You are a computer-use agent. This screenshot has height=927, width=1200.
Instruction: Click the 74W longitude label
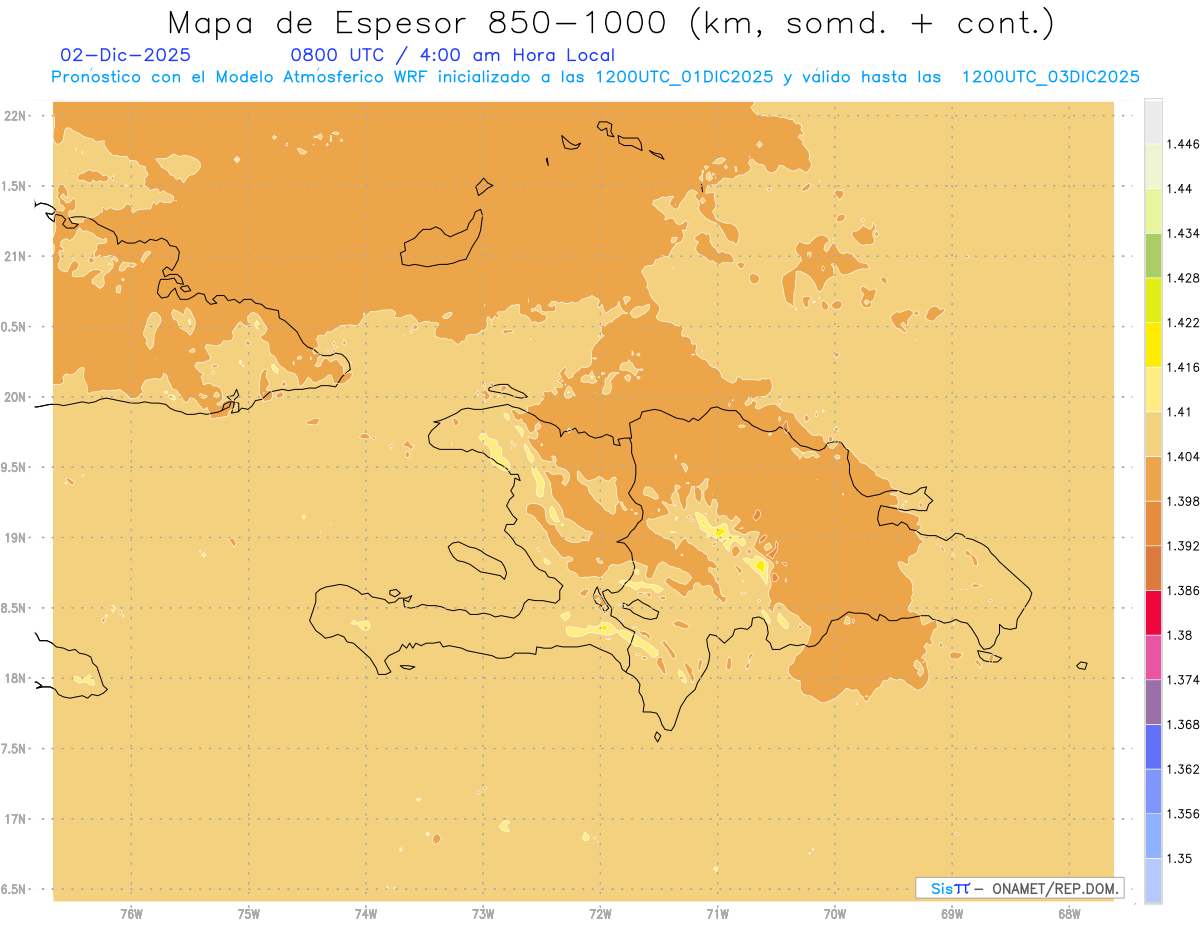click(366, 913)
